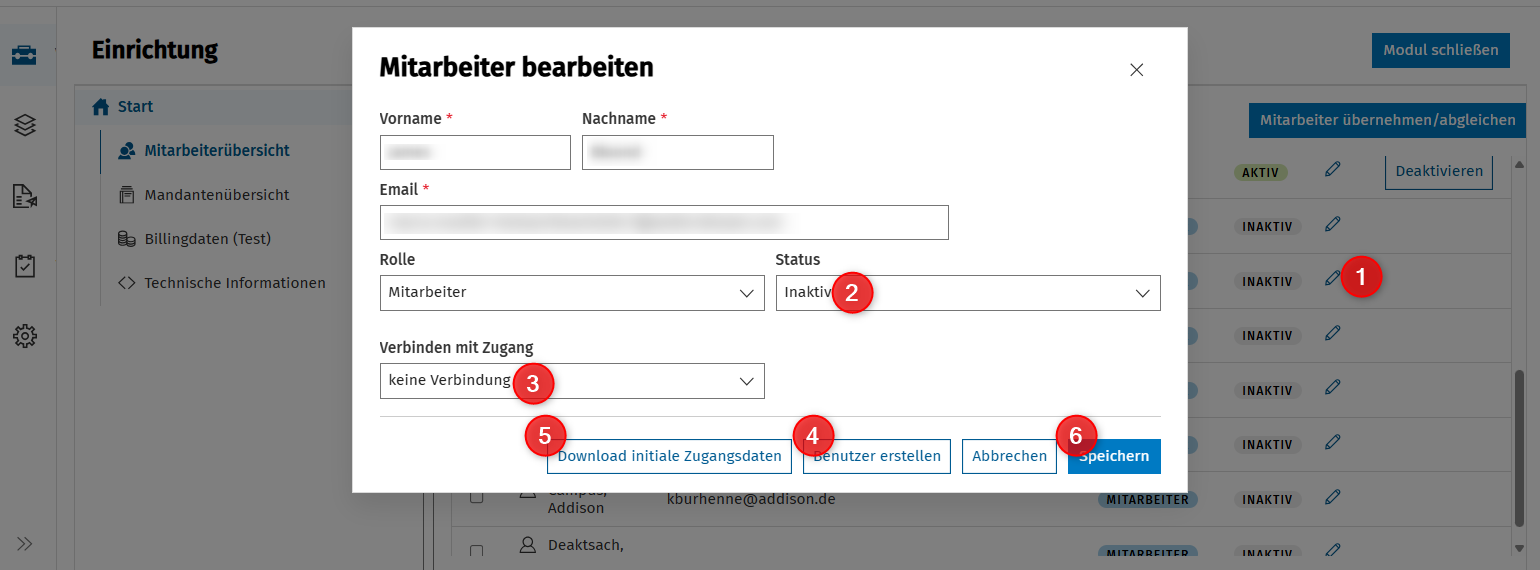1540x570 pixels.
Task: Click into the Nachname input field
Action: pyautogui.click(x=678, y=152)
